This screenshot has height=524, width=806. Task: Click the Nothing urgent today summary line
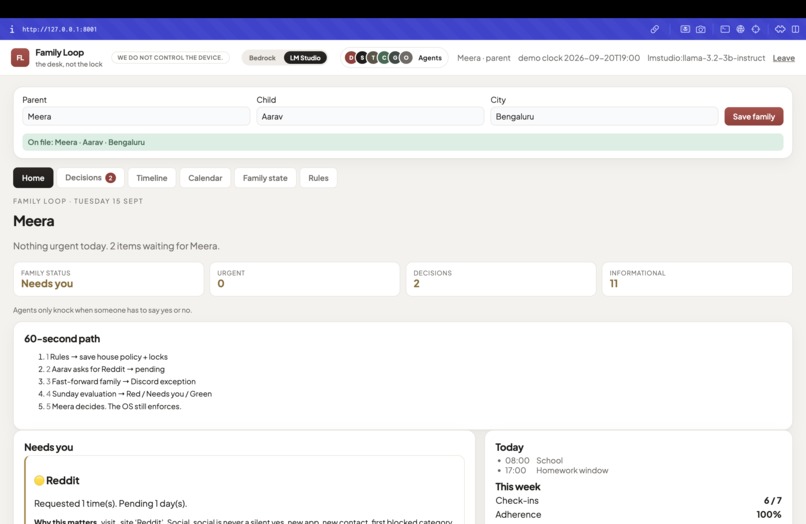pyautogui.click(x=116, y=246)
